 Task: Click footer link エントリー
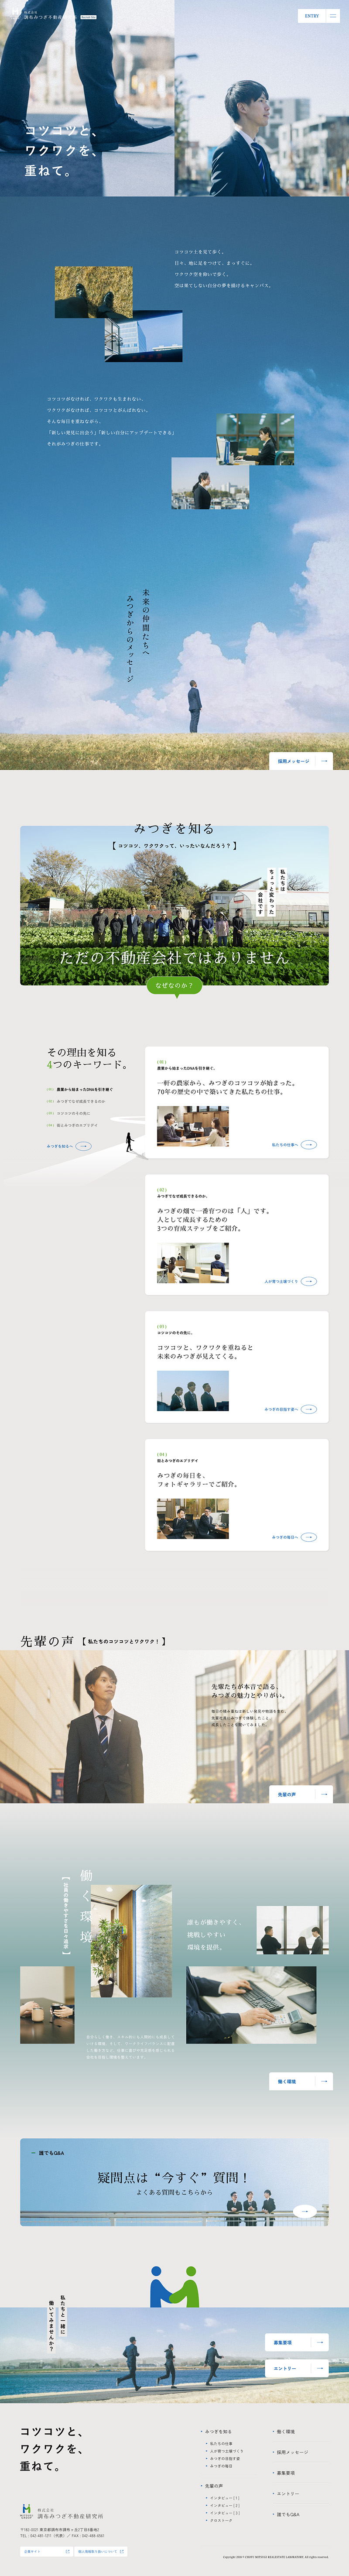[287, 2493]
